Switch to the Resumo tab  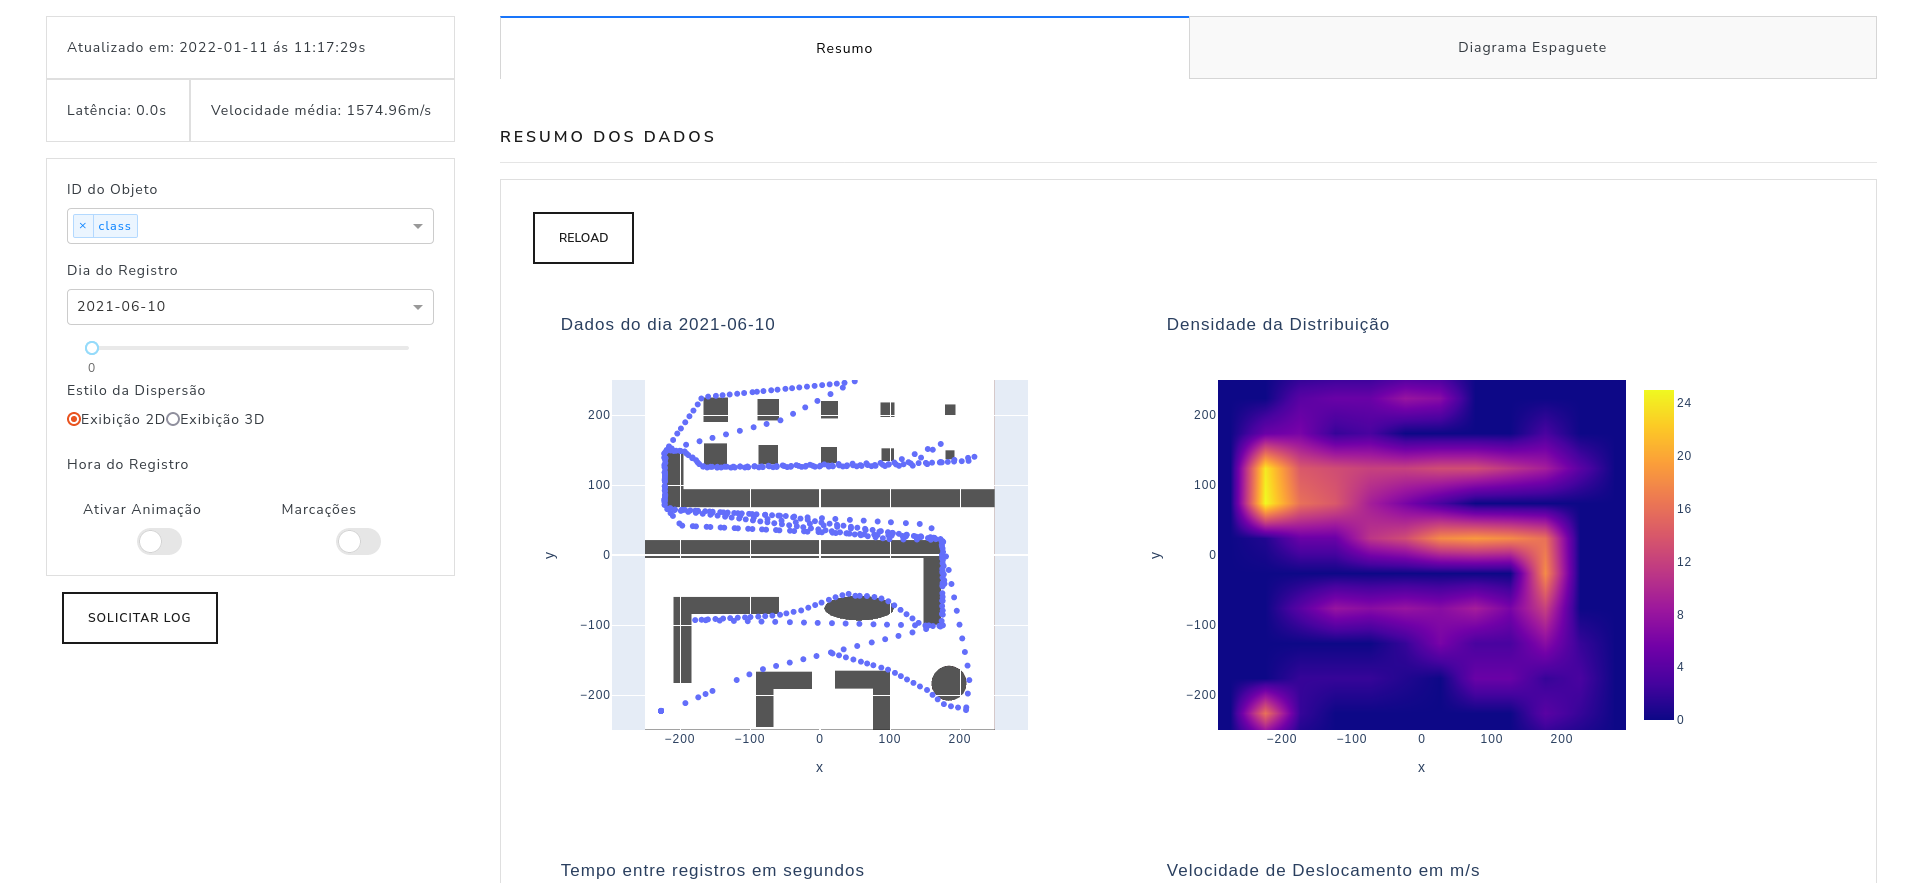pyautogui.click(x=844, y=48)
